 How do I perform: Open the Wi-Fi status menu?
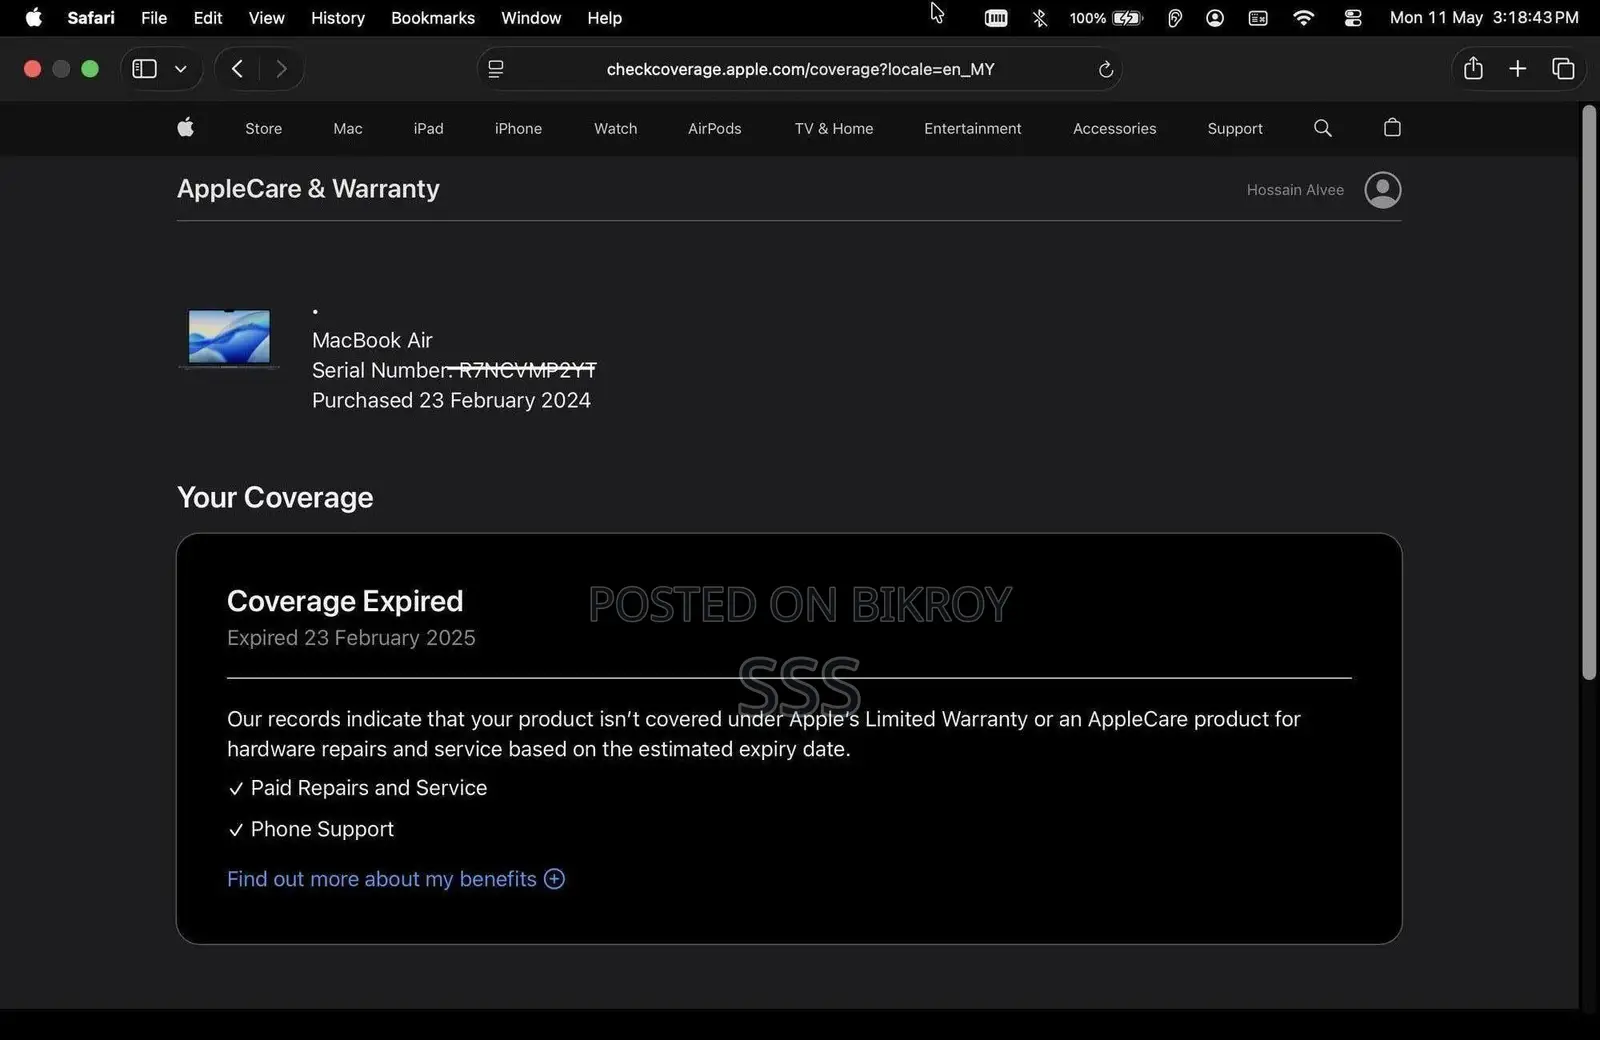coord(1303,18)
